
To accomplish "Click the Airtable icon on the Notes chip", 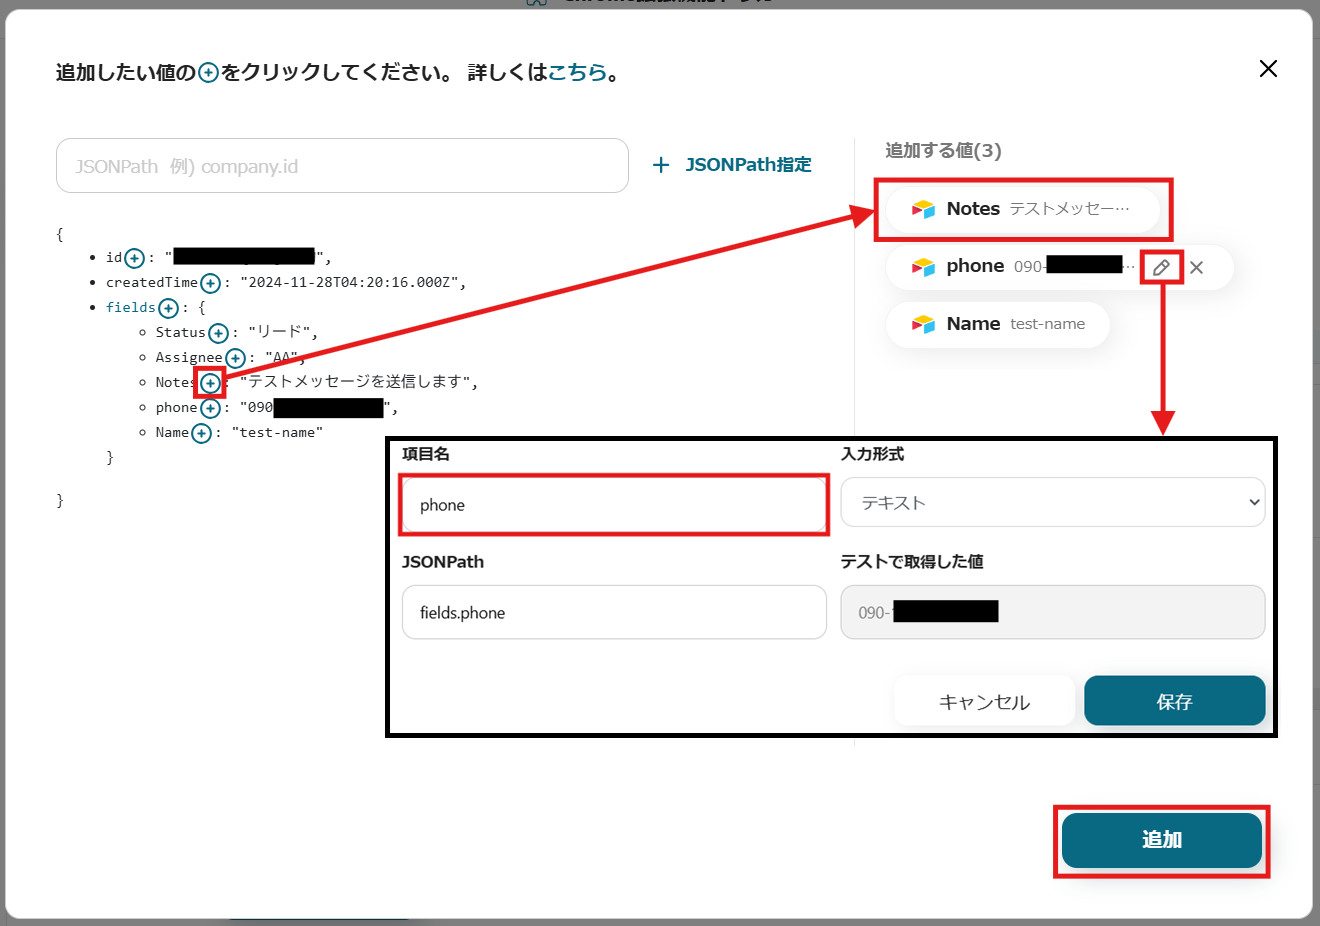I will coord(923,209).
